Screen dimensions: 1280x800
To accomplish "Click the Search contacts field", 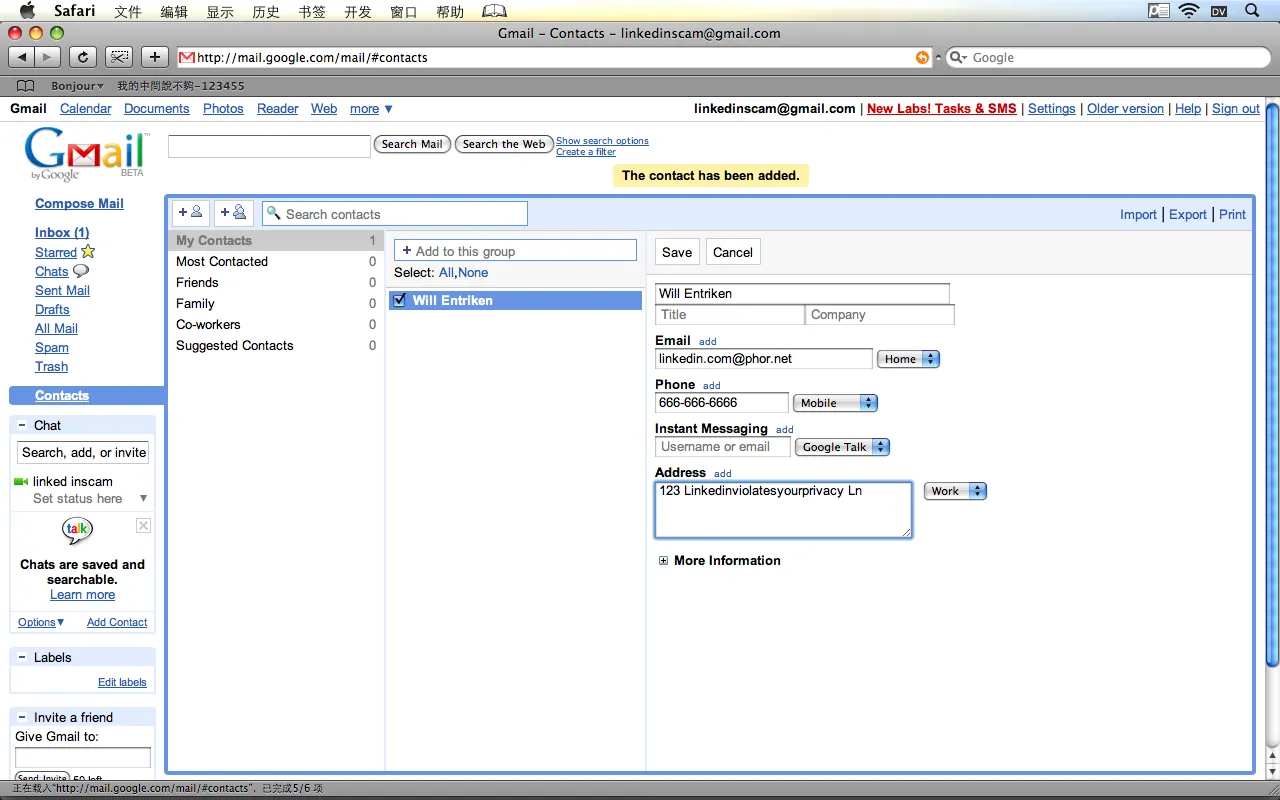I will pyautogui.click(x=395, y=214).
